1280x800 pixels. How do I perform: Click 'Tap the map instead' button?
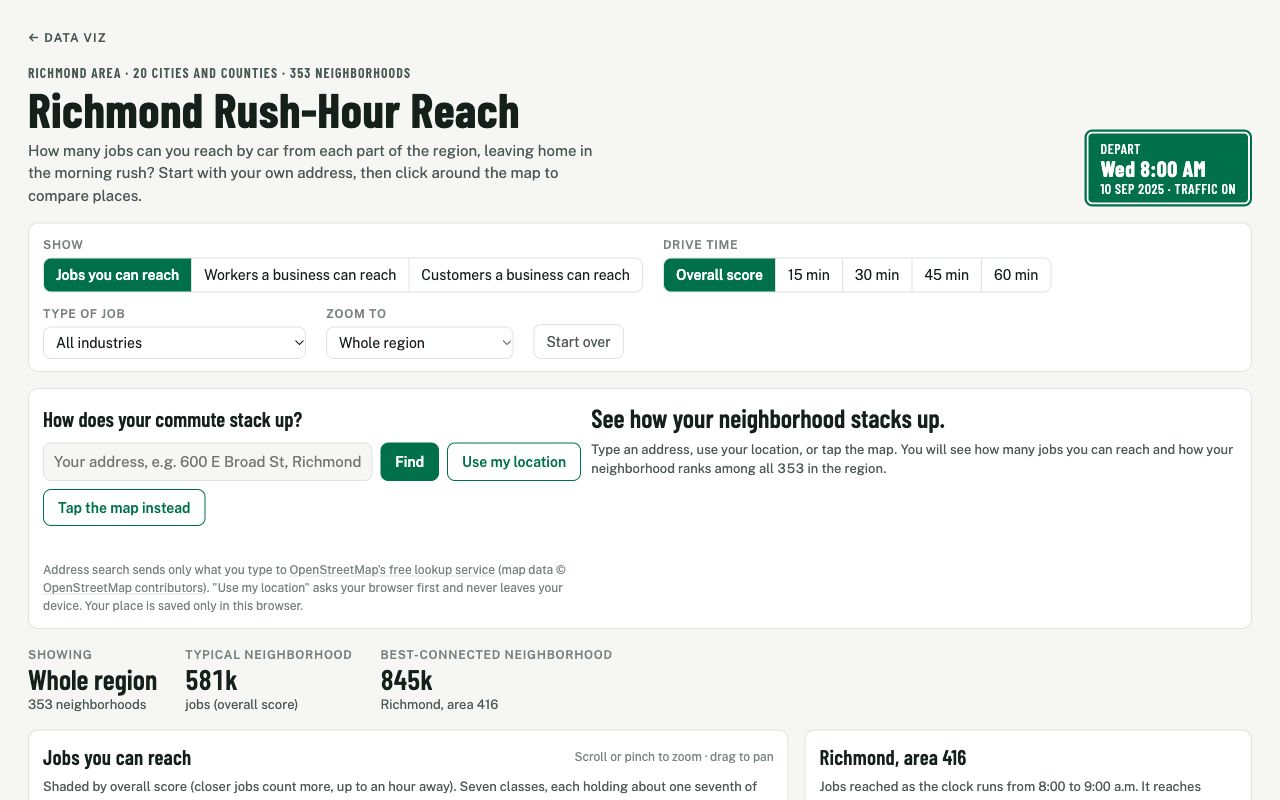(124, 508)
